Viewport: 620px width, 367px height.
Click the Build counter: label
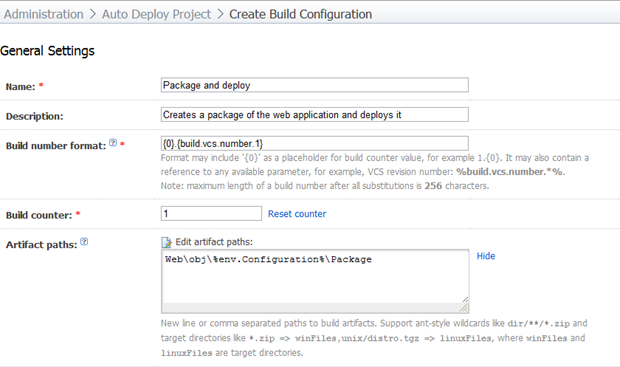[39, 215]
